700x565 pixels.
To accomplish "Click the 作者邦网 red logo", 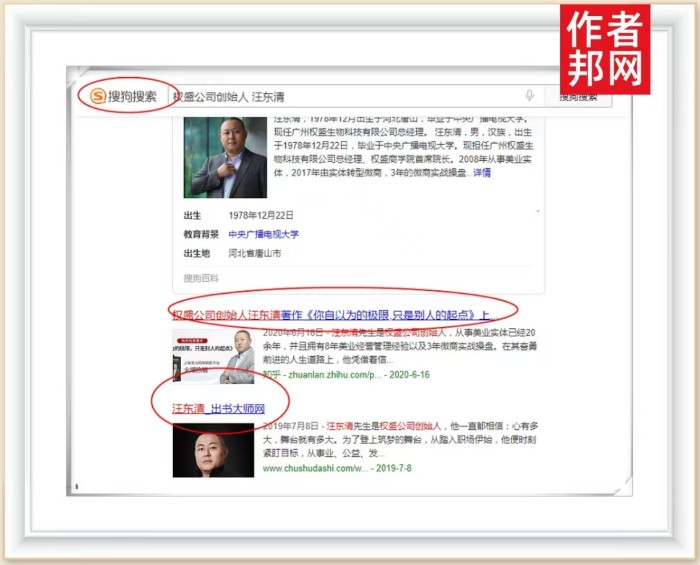I will point(603,49).
